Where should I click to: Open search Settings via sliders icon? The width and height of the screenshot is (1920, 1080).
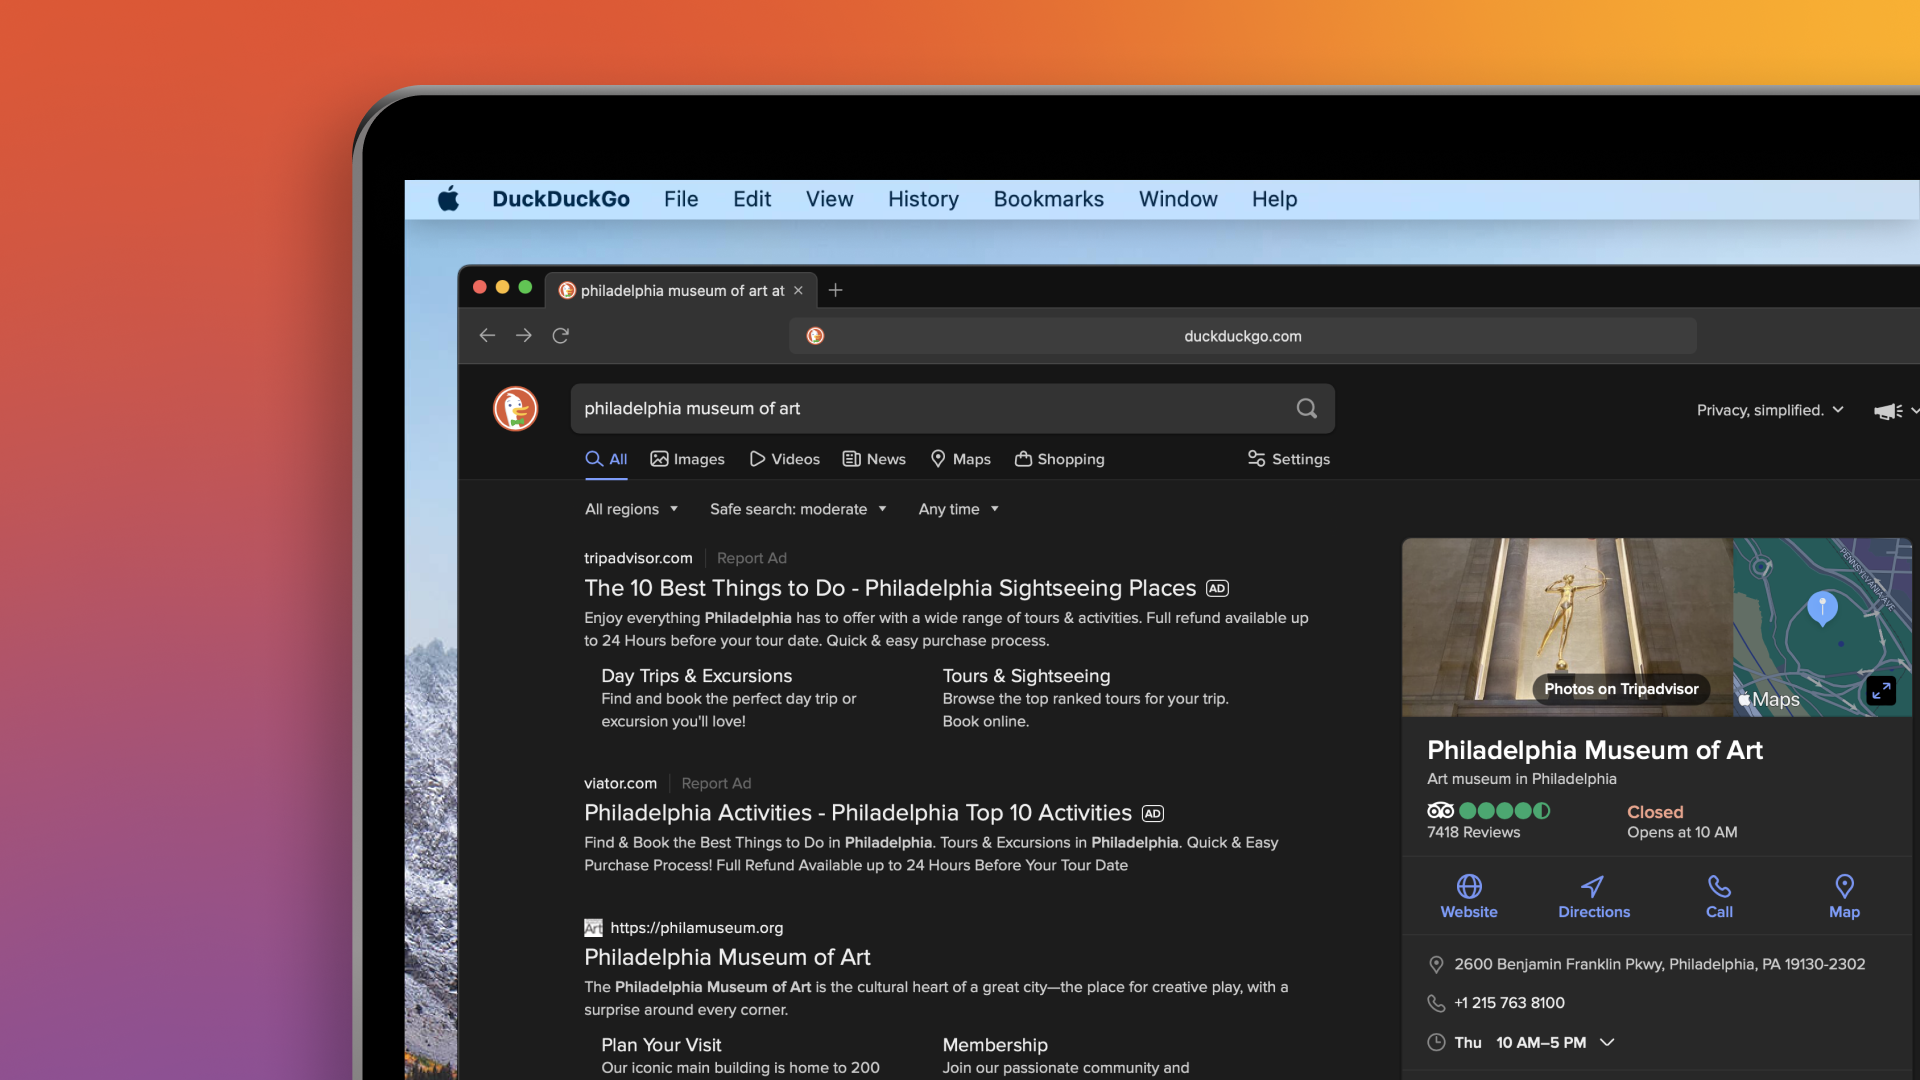(1257, 459)
